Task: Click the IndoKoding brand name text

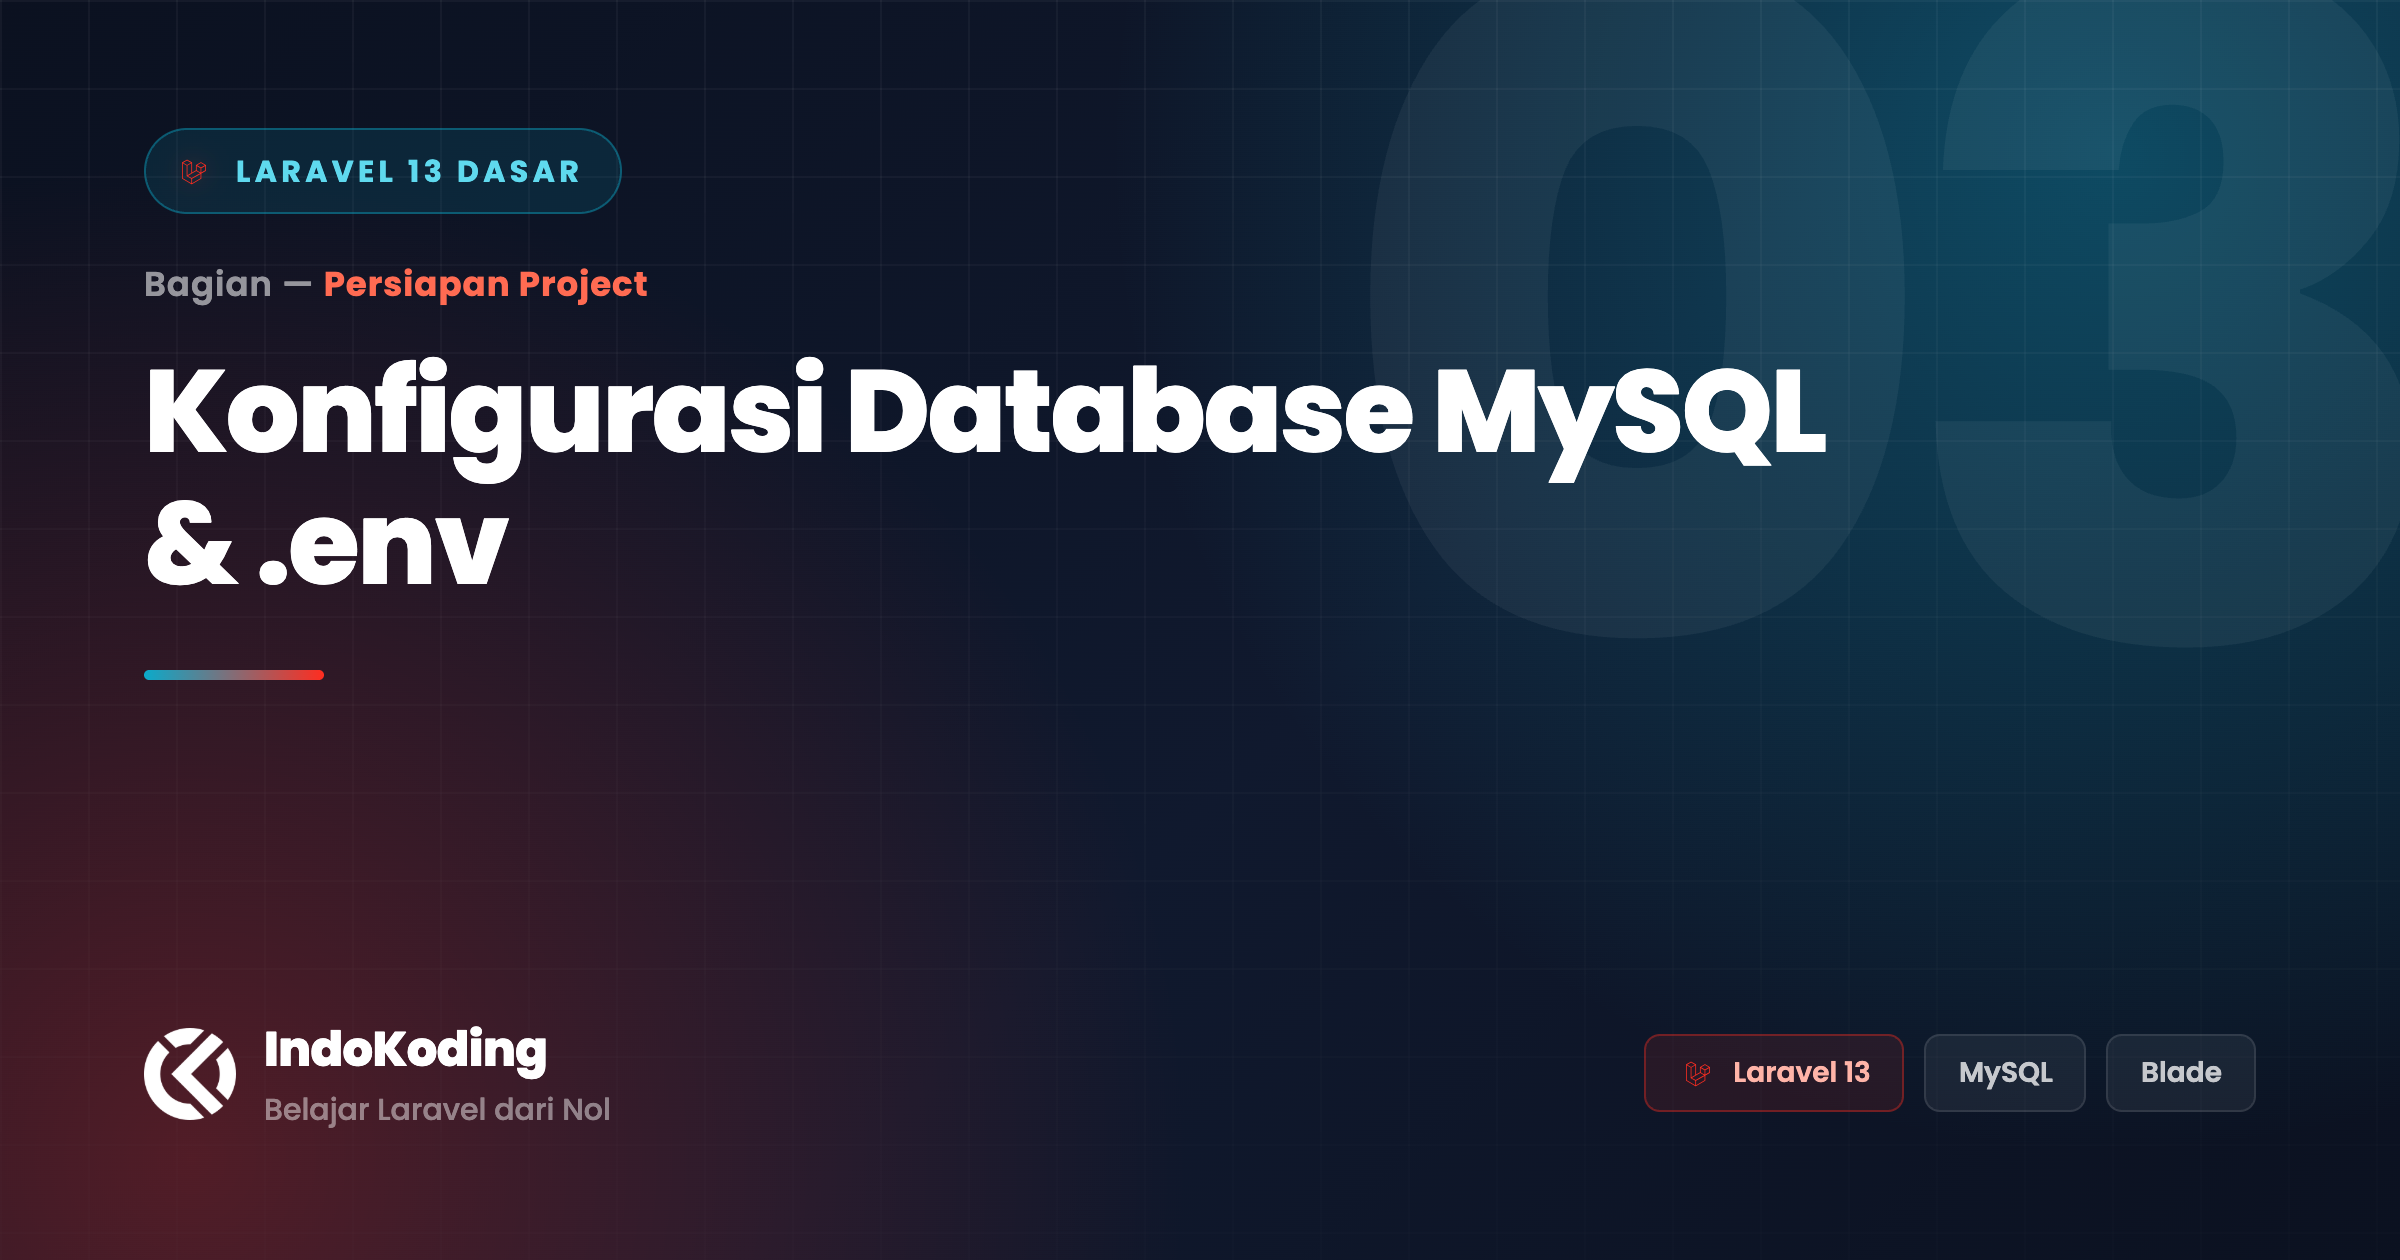Action: 405,1051
